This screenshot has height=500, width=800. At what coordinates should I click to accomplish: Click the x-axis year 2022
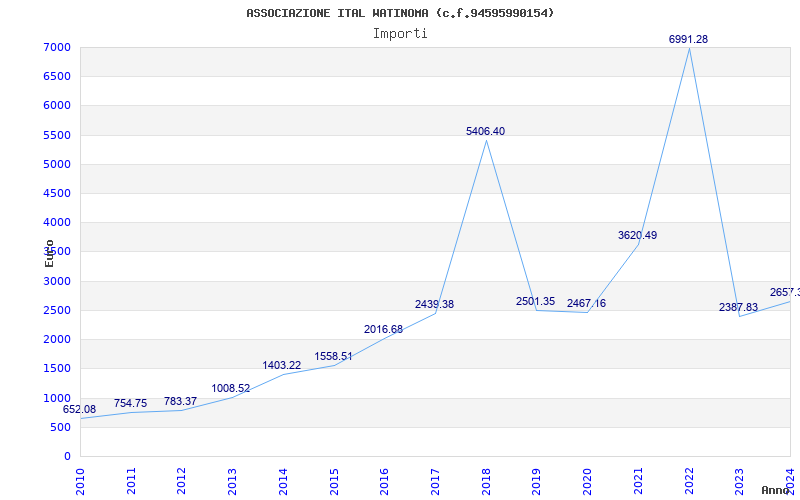(x=689, y=482)
